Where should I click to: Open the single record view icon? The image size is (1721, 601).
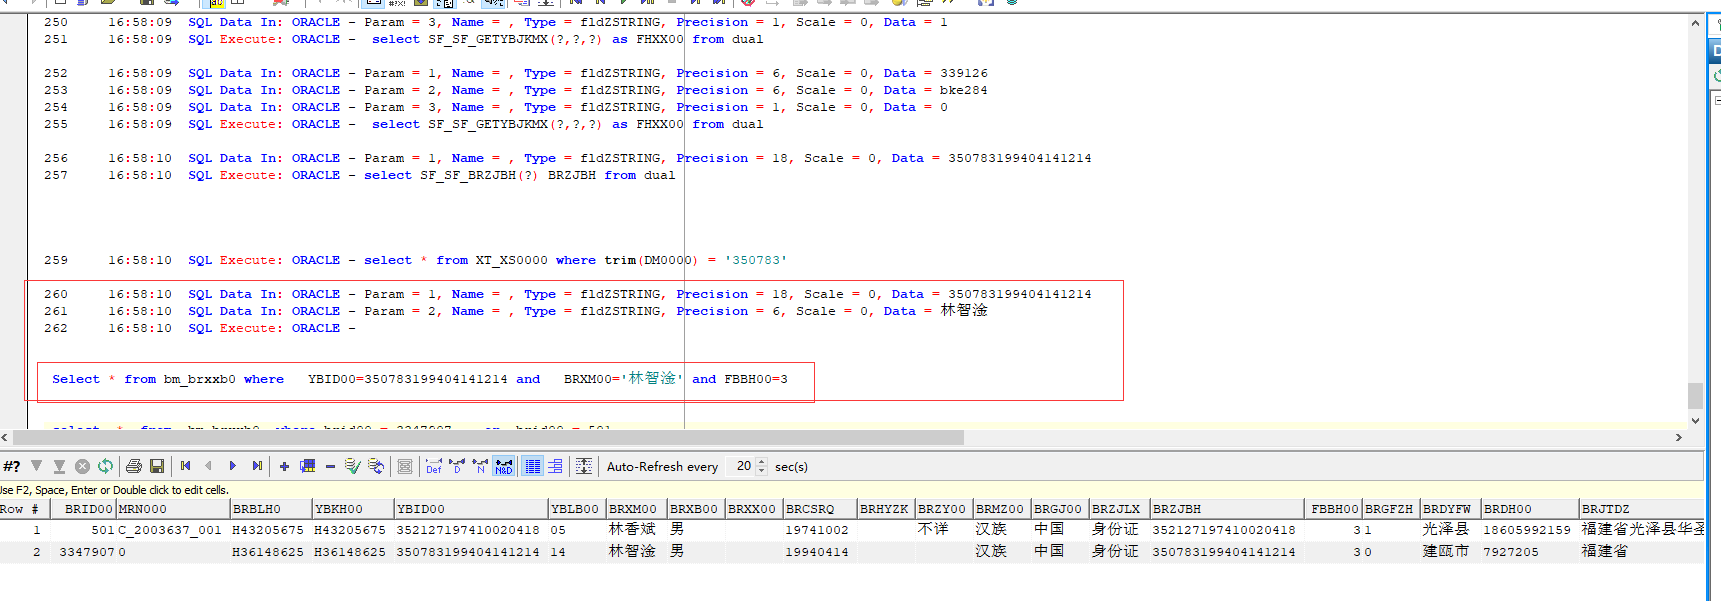point(405,466)
